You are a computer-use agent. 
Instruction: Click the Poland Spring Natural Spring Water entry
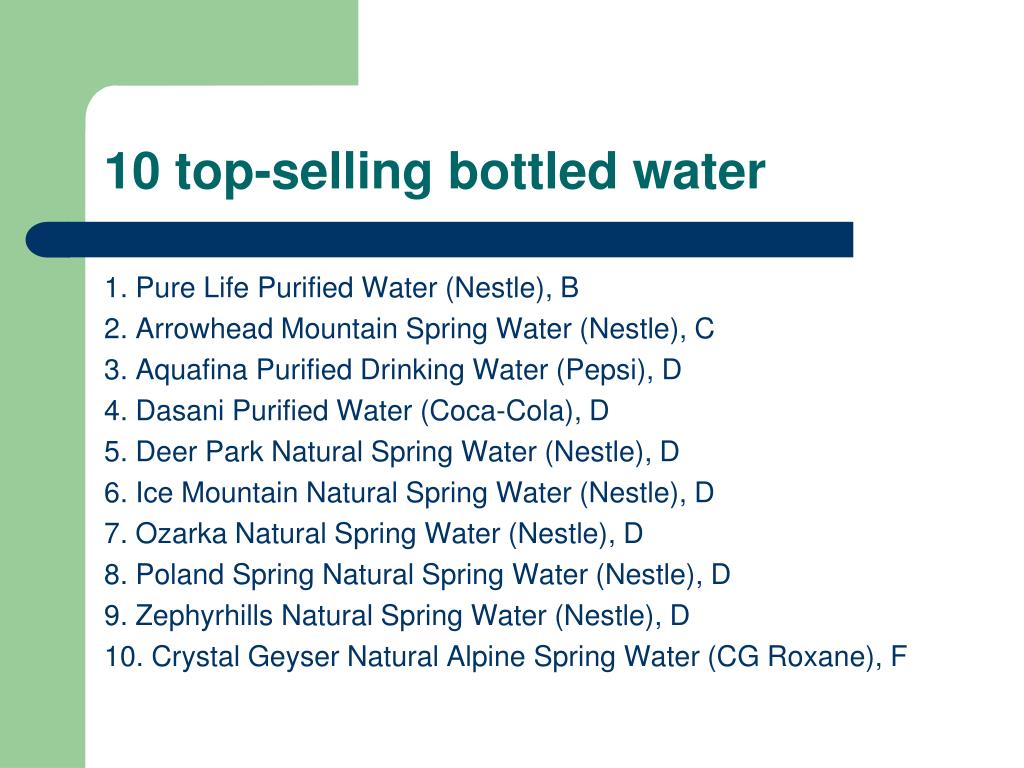pyautogui.click(x=417, y=575)
